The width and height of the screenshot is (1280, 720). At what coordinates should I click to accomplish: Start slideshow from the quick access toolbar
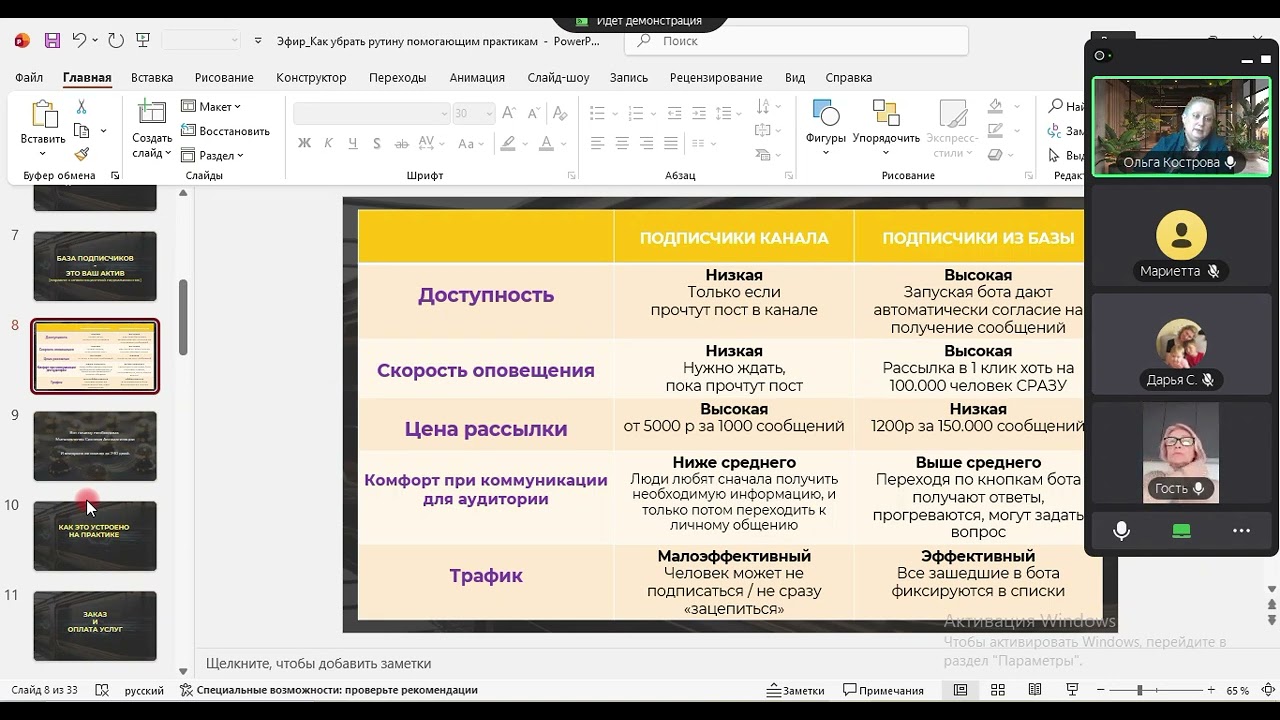tap(143, 41)
